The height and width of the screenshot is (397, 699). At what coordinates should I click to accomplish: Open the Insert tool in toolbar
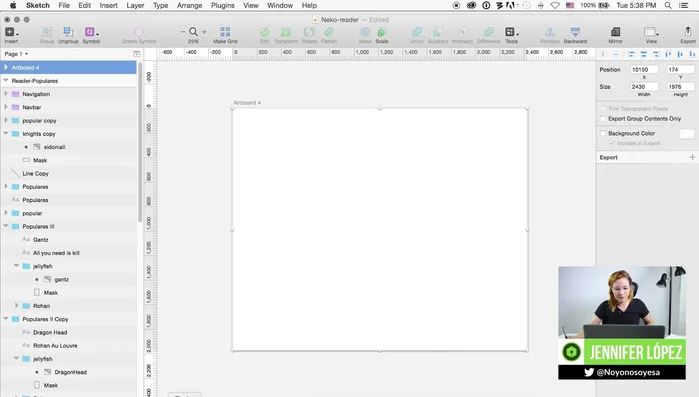coord(11,32)
